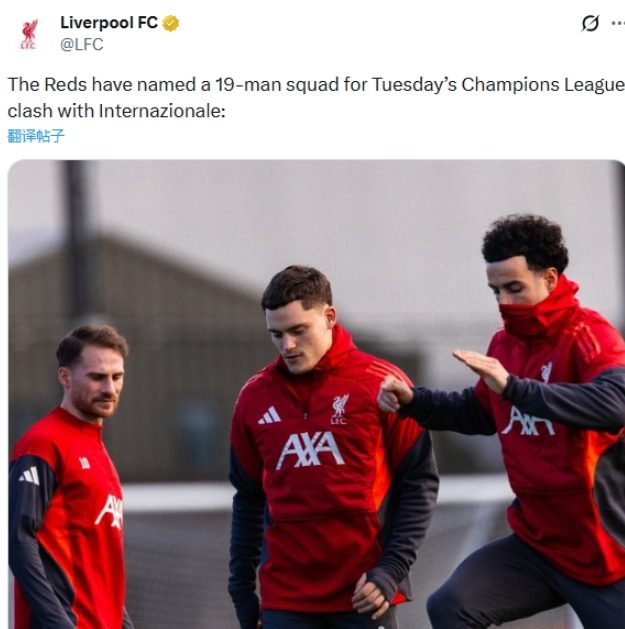
Task: Click the AXA logo on left player's shirt
Action: 109,511
